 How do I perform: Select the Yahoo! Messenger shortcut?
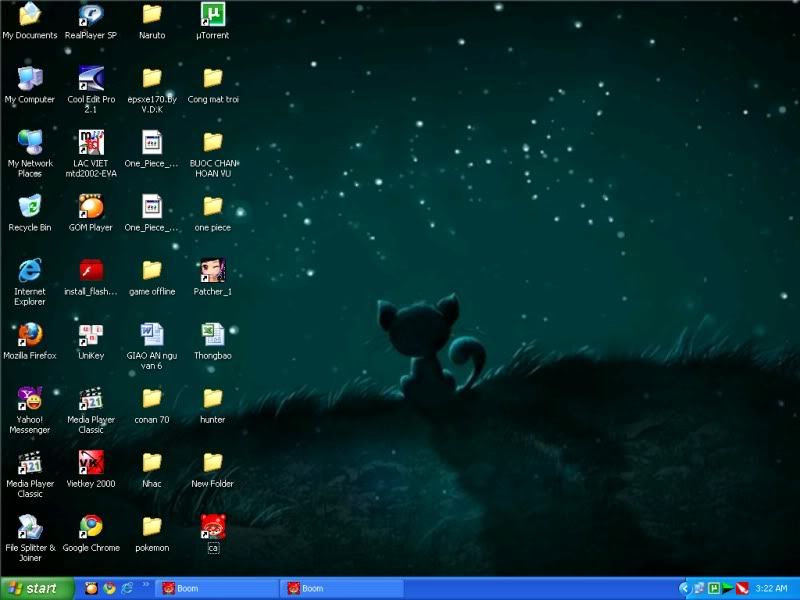pyautogui.click(x=30, y=410)
